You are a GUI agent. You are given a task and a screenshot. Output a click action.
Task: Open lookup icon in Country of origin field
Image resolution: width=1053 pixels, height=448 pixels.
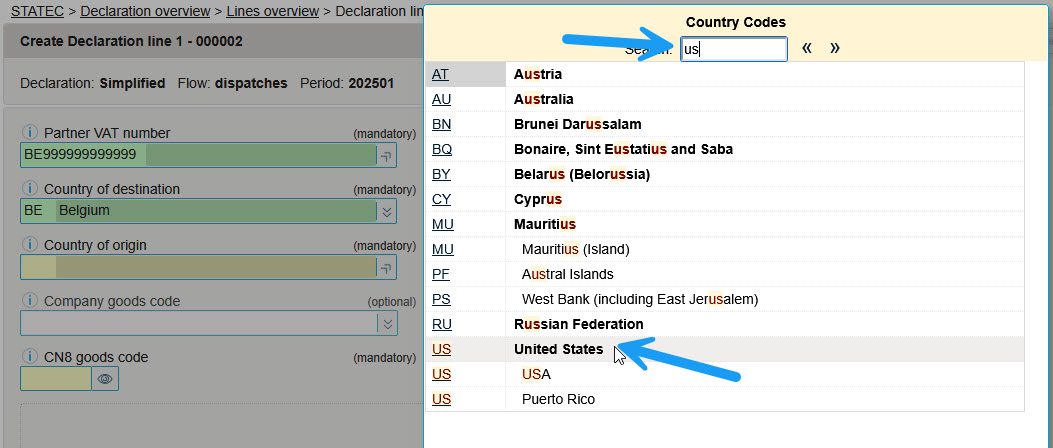point(386,267)
